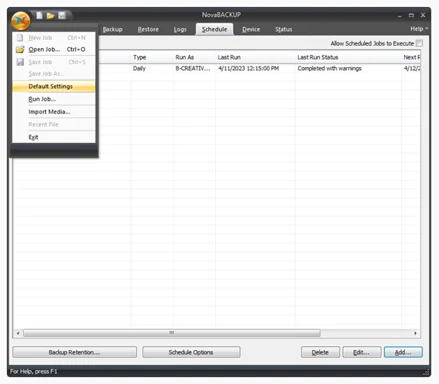Choose Exit from the application menu

click(54, 137)
